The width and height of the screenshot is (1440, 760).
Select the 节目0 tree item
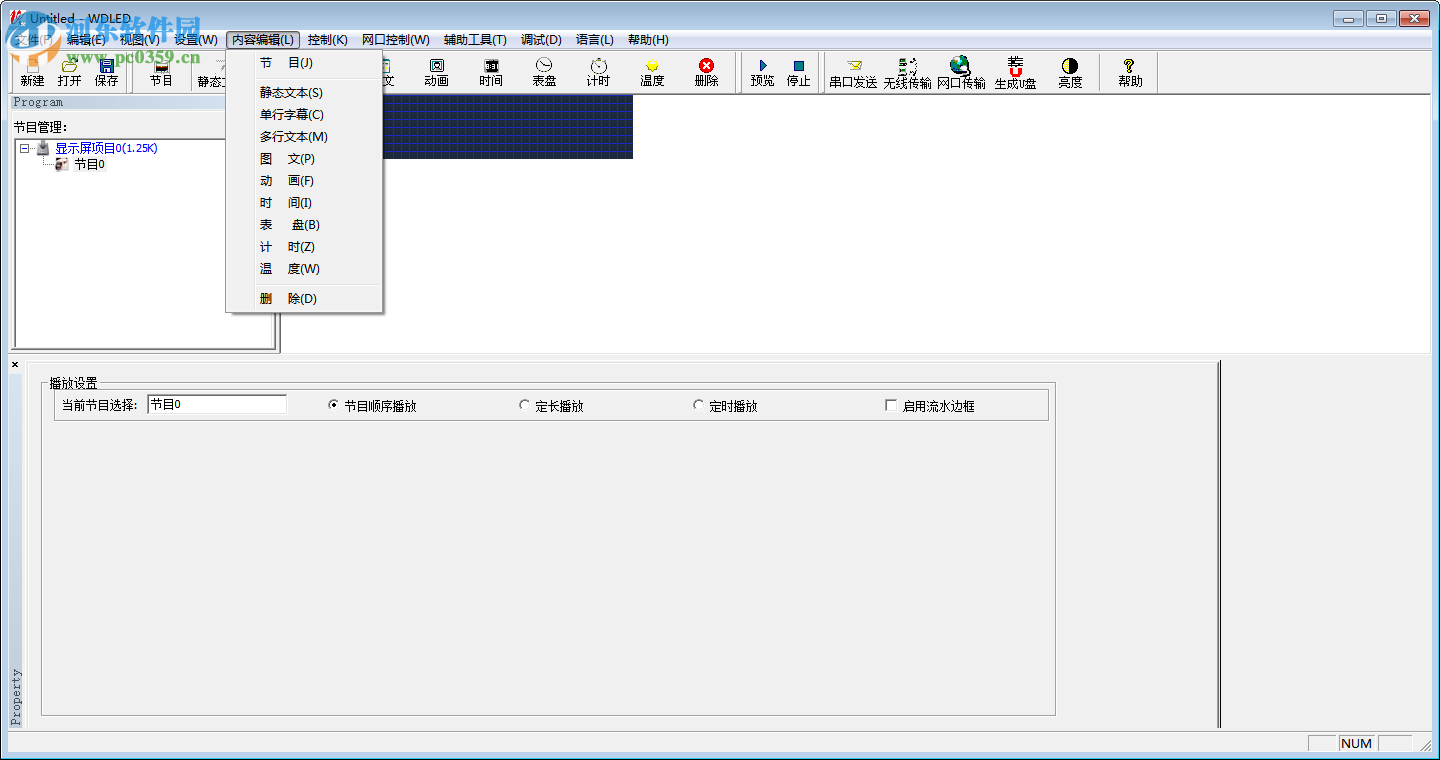click(x=89, y=164)
